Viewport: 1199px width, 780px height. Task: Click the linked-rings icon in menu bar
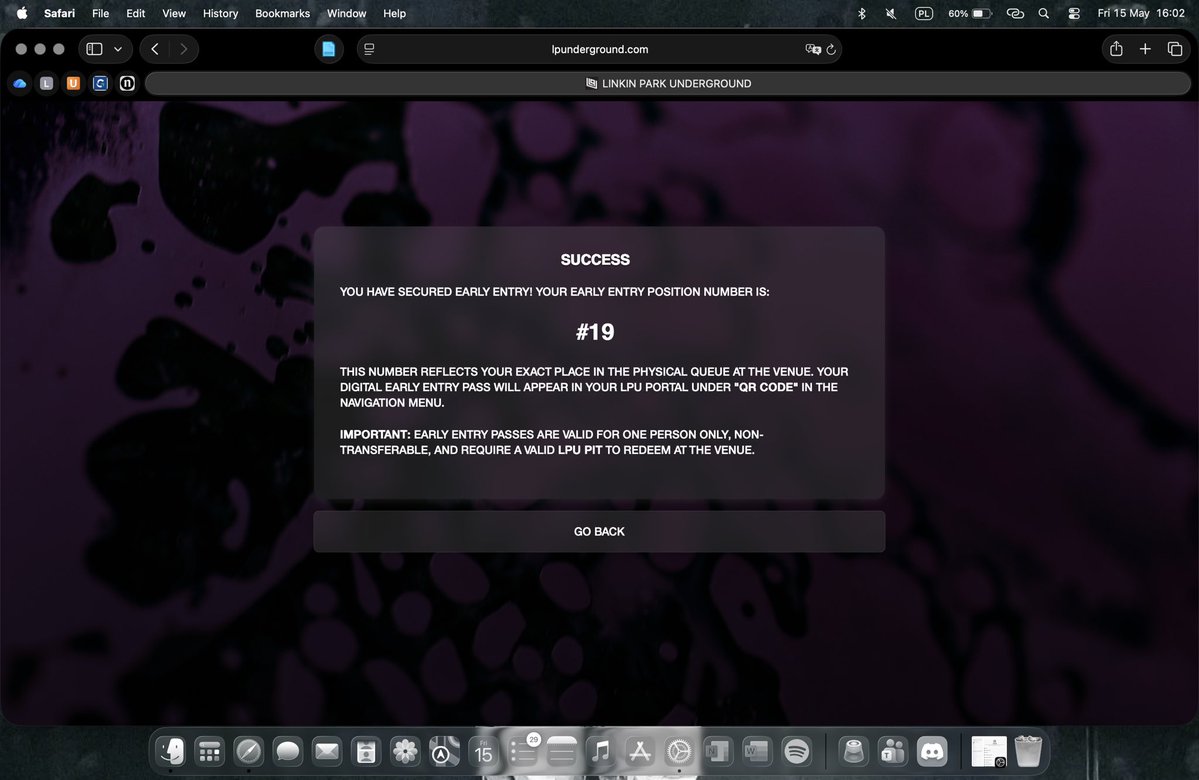(x=1015, y=13)
